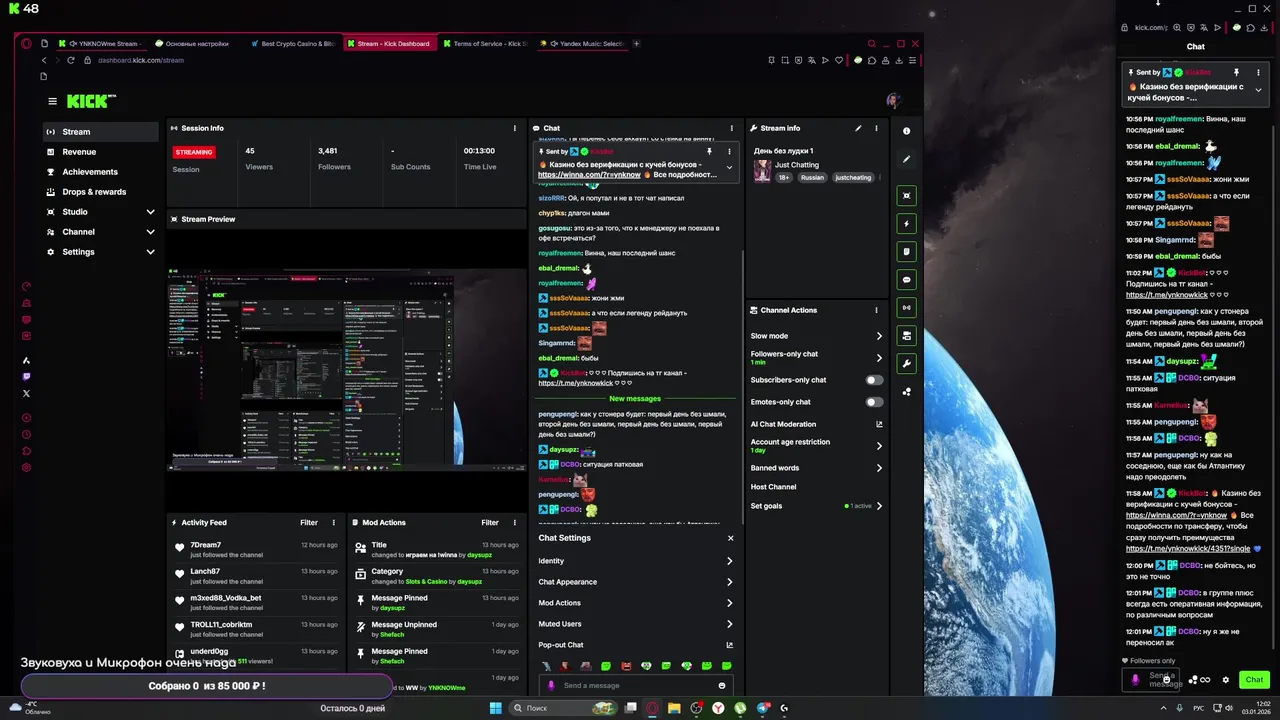Toggle the chat bubble icon in right toolbar
The width and height of the screenshot is (1280, 720).
tap(906, 280)
